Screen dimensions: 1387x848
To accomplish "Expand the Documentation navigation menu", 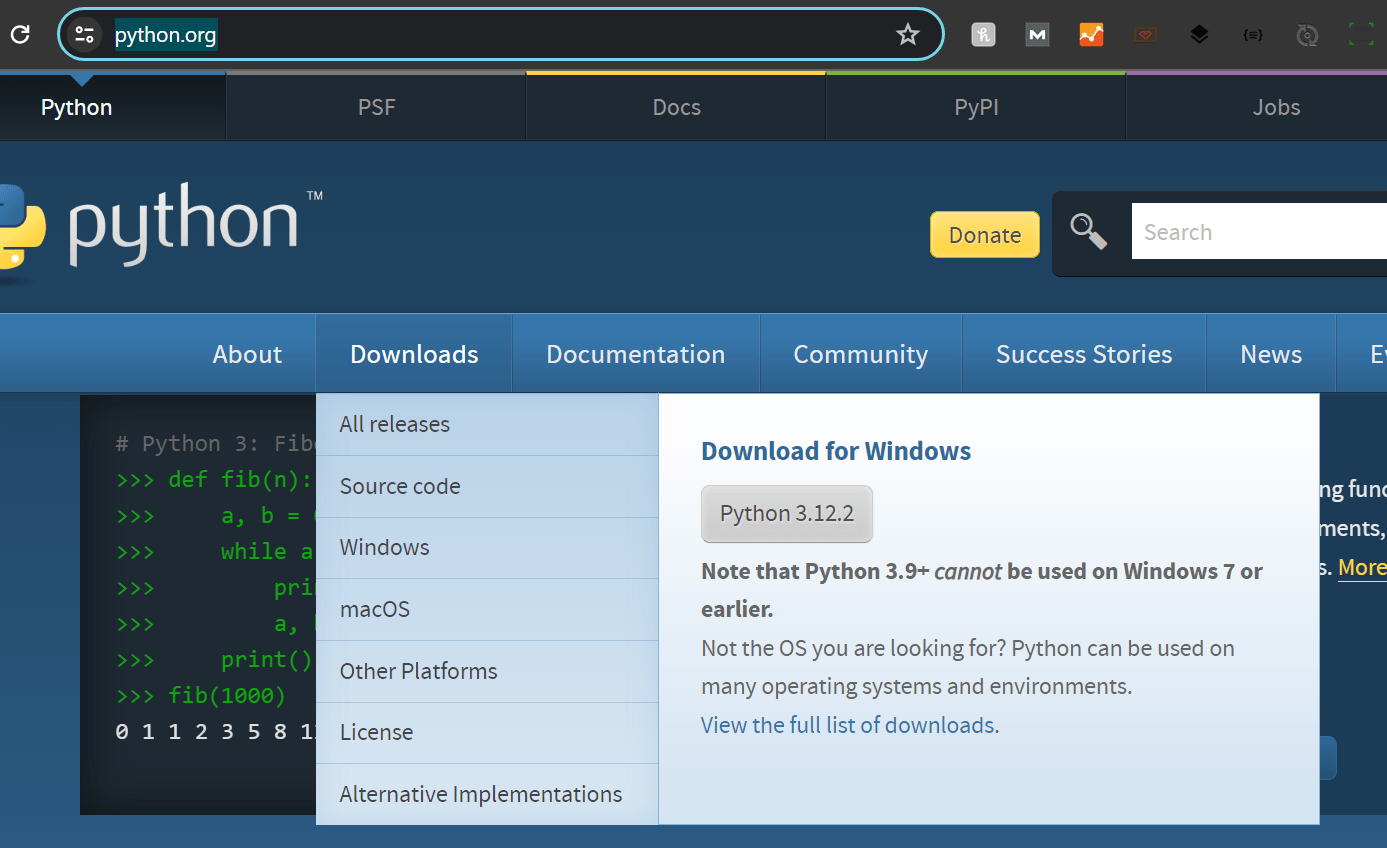I will tap(636, 354).
